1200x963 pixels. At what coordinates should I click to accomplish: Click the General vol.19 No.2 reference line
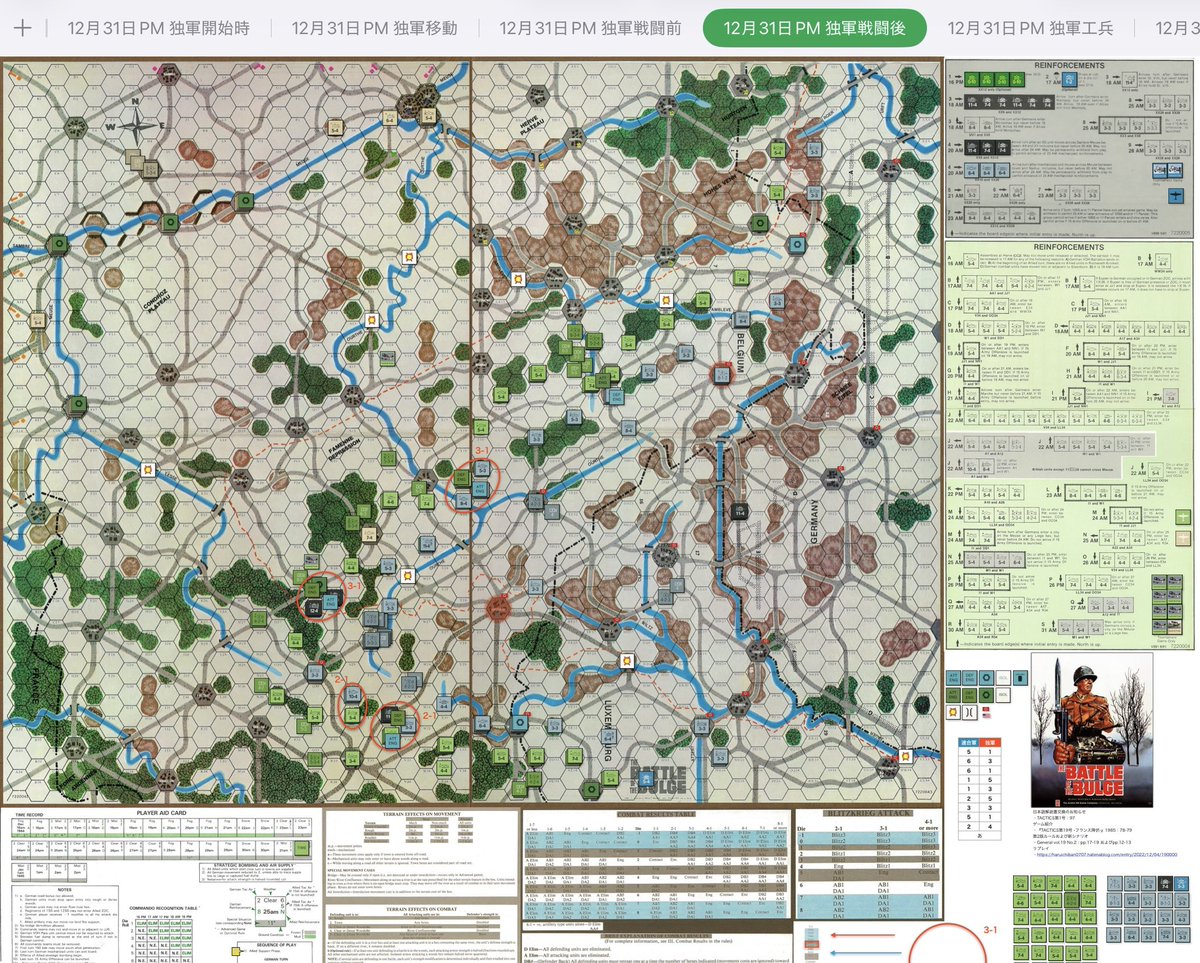1083,842
